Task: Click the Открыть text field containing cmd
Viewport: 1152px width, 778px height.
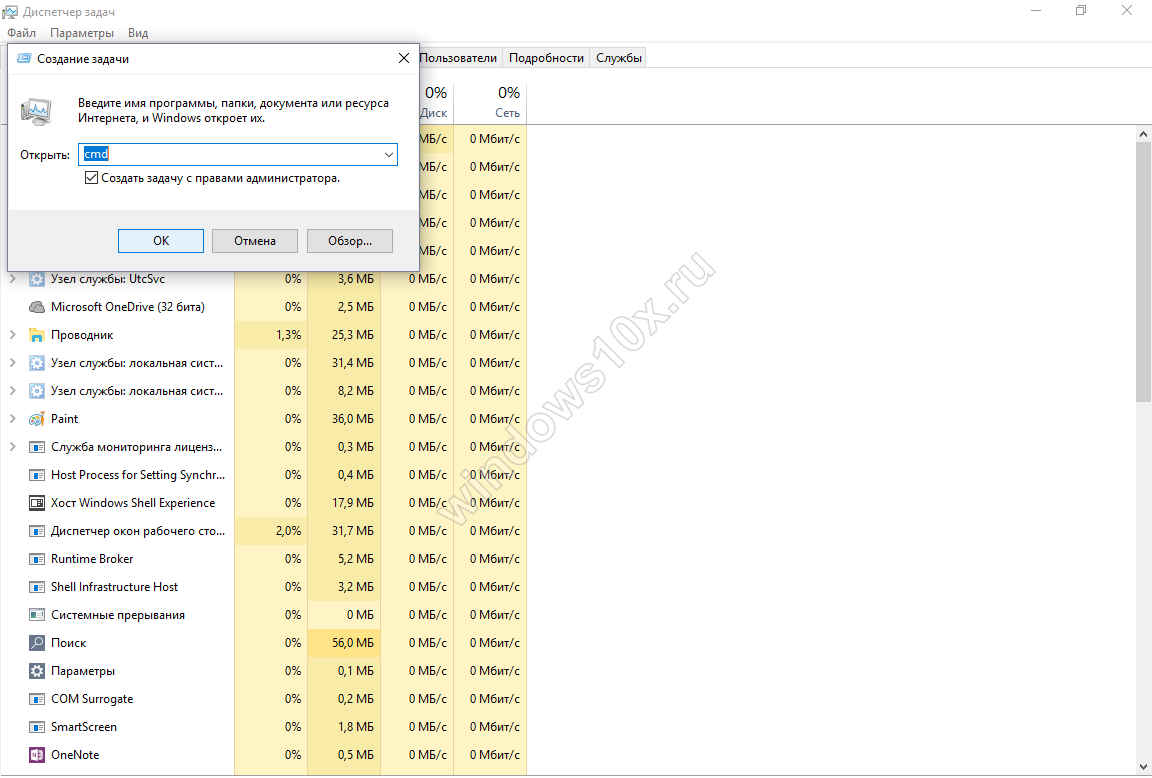Action: [230, 155]
